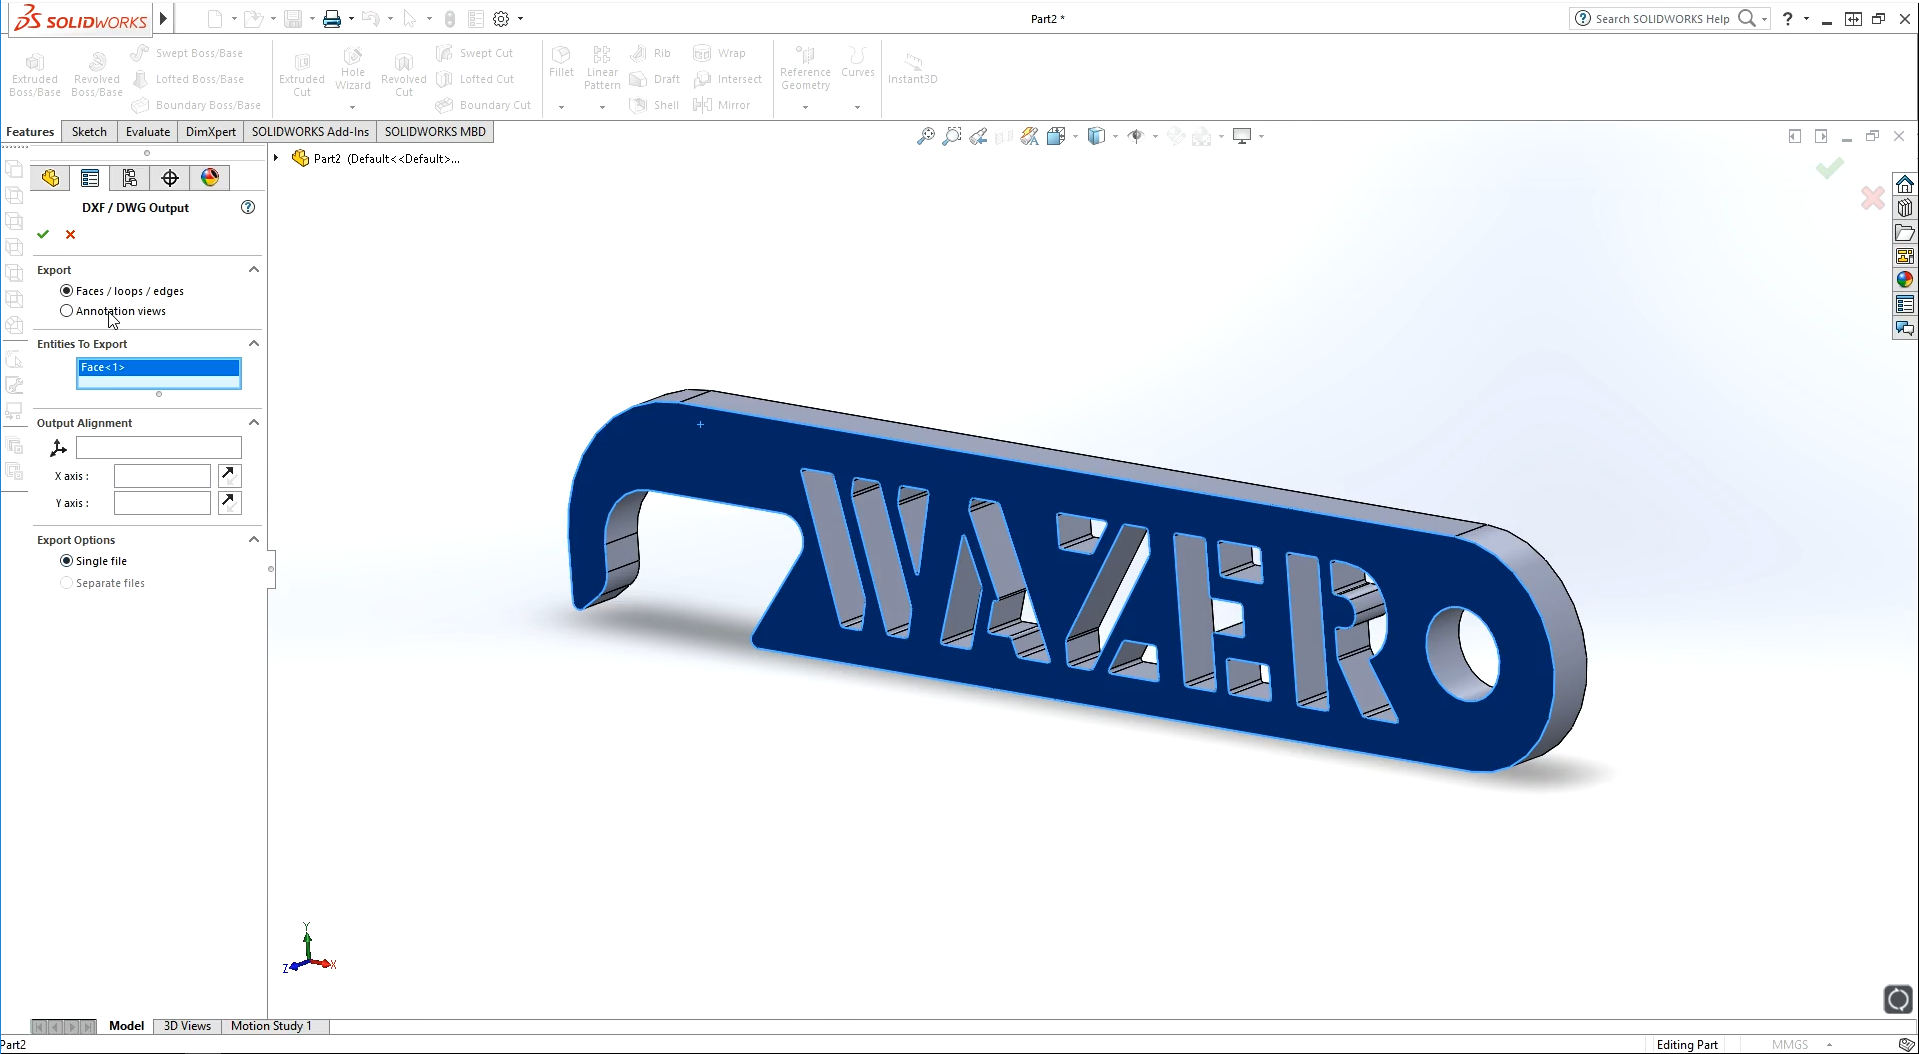Open Options gear icon in title toolbar
1919x1054 pixels.
[501, 19]
